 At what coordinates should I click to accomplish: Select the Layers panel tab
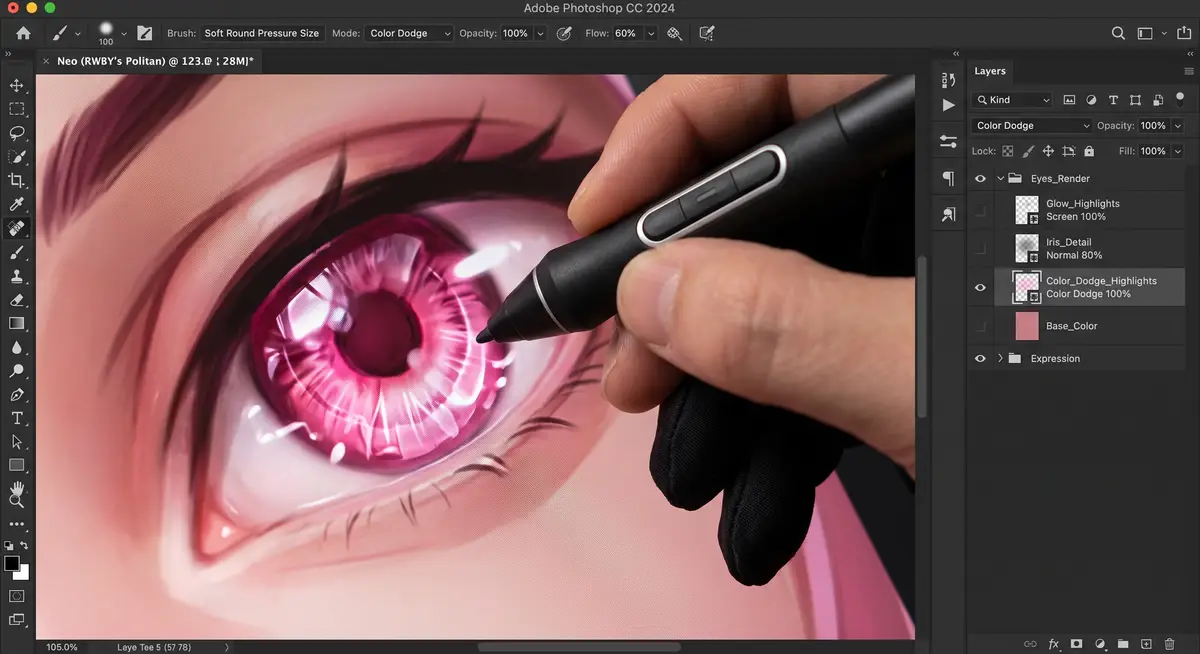pyautogui.click(x=990, y=71)
